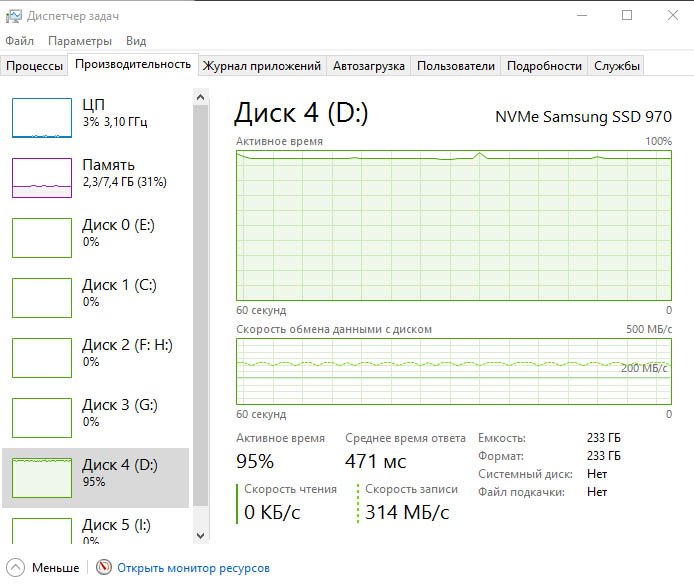The height and width of the screenshot is (586, 694).
Task: Click the Активное время disk graph
Action: (454, 226)
